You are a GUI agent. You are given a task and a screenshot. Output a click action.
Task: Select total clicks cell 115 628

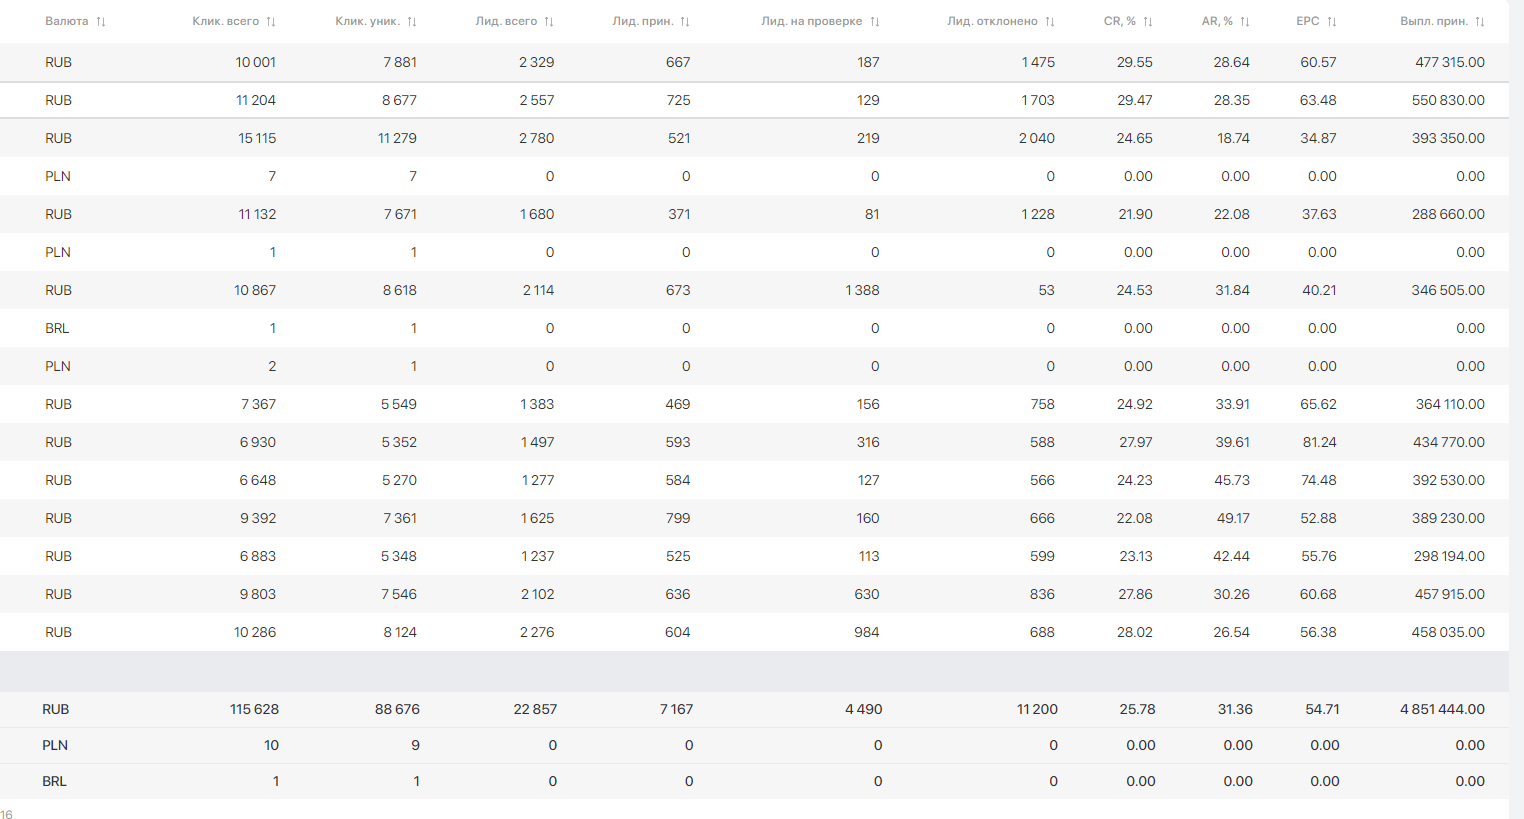(254, 709)
